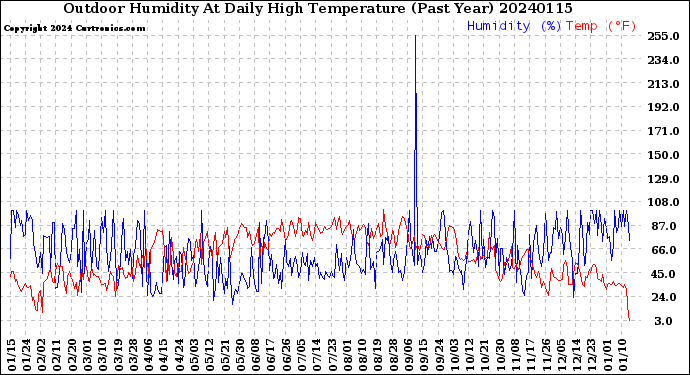Viewport: 690px width, 375px height.
Task: Click the 01/01 x-axis date label
Action: pyautogui.click(x=607, y=355)
